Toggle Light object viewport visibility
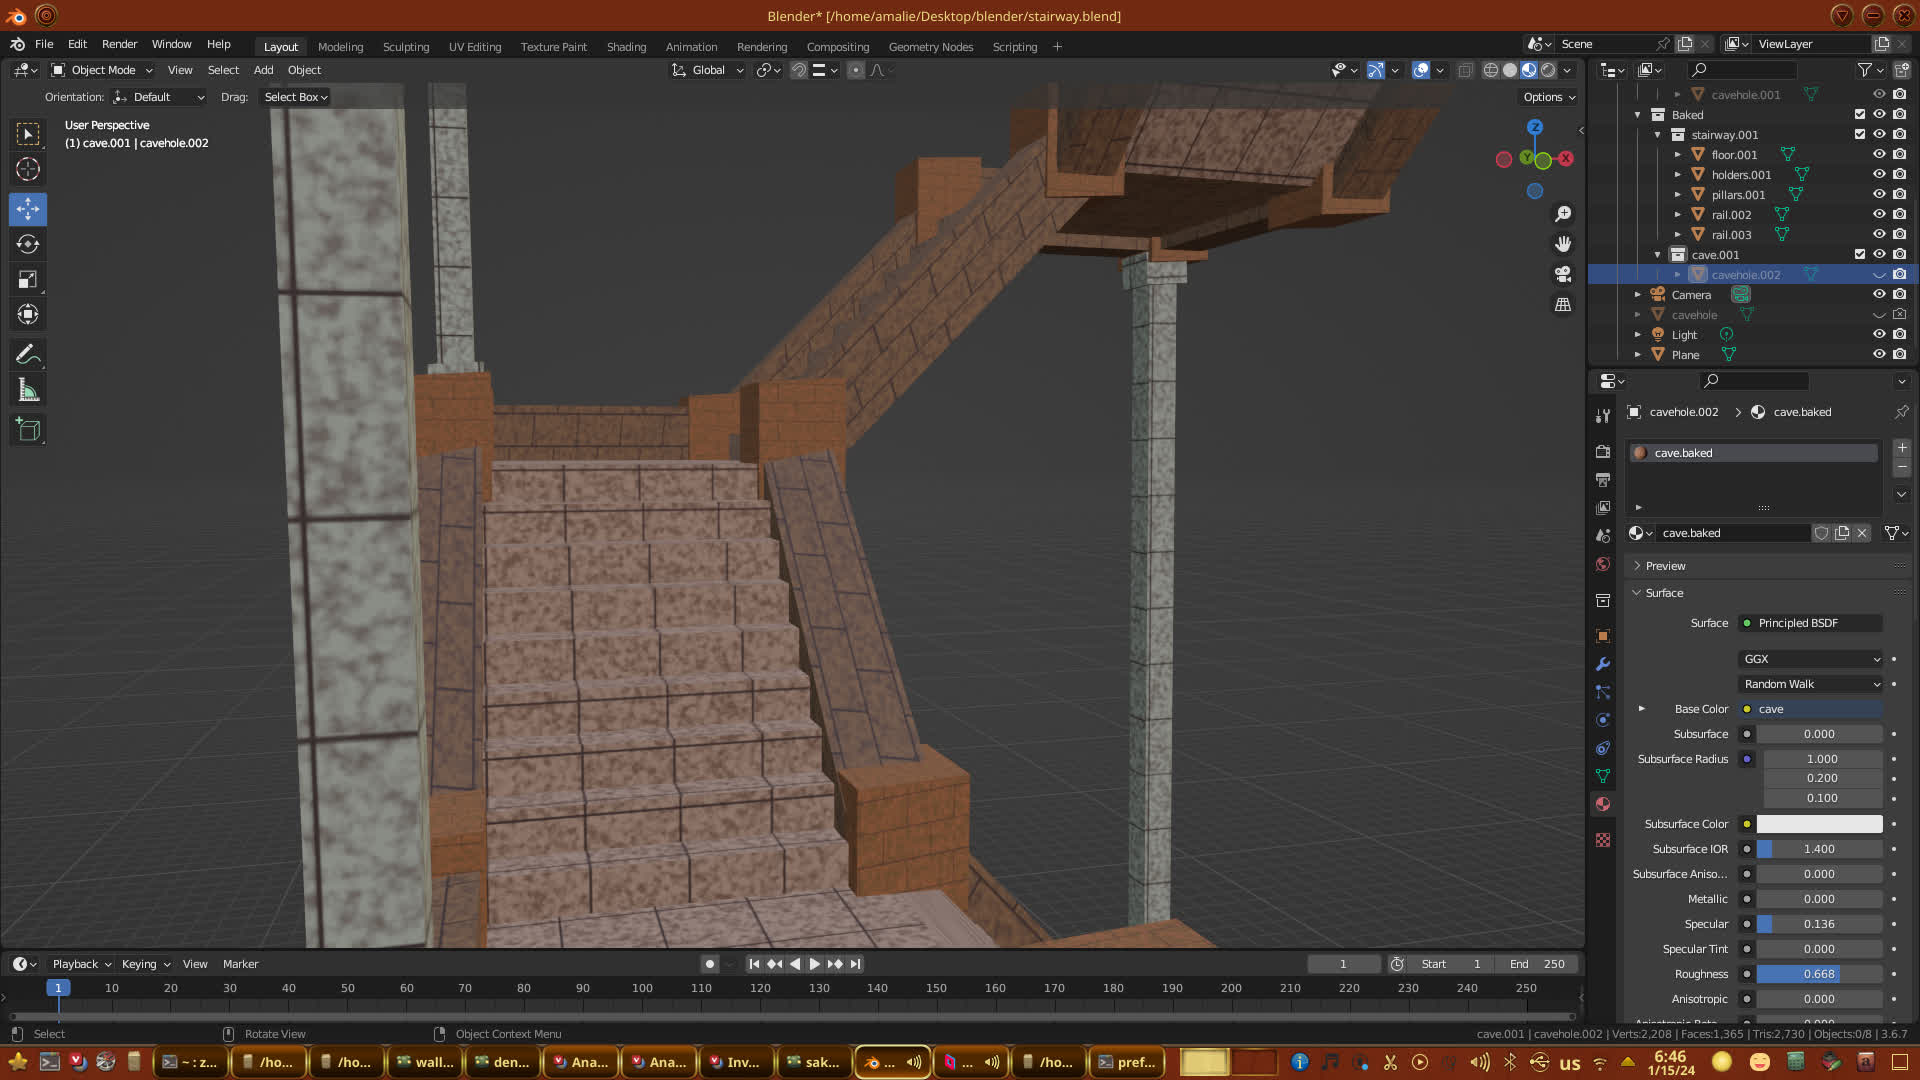This screenshot has width=1920, height=1080. click(1879, 334)
